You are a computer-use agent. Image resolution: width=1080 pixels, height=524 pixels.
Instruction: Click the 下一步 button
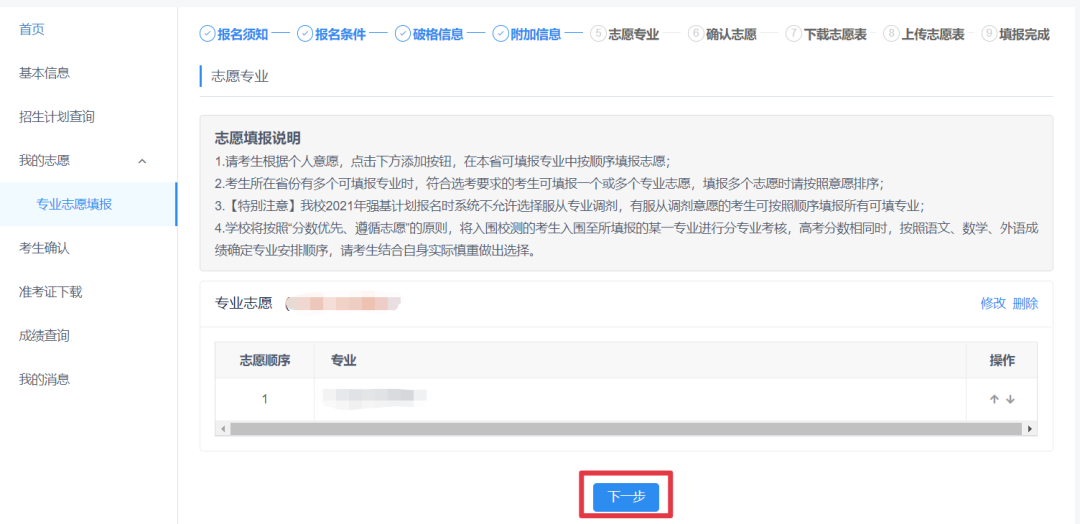(x=625, y=497)
